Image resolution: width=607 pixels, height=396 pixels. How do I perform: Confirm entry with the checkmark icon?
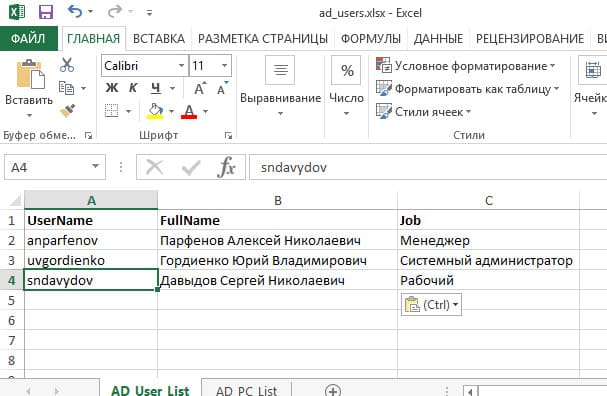191,168
